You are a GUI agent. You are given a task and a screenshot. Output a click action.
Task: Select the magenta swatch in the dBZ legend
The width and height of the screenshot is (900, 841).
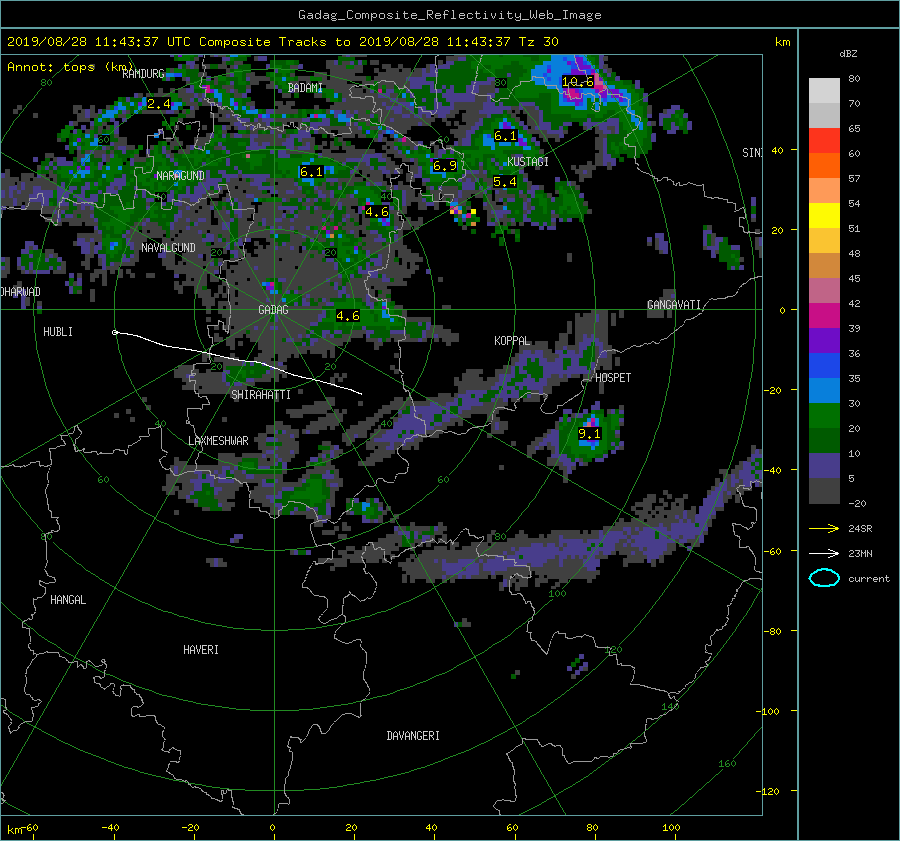tap(824, 315)
